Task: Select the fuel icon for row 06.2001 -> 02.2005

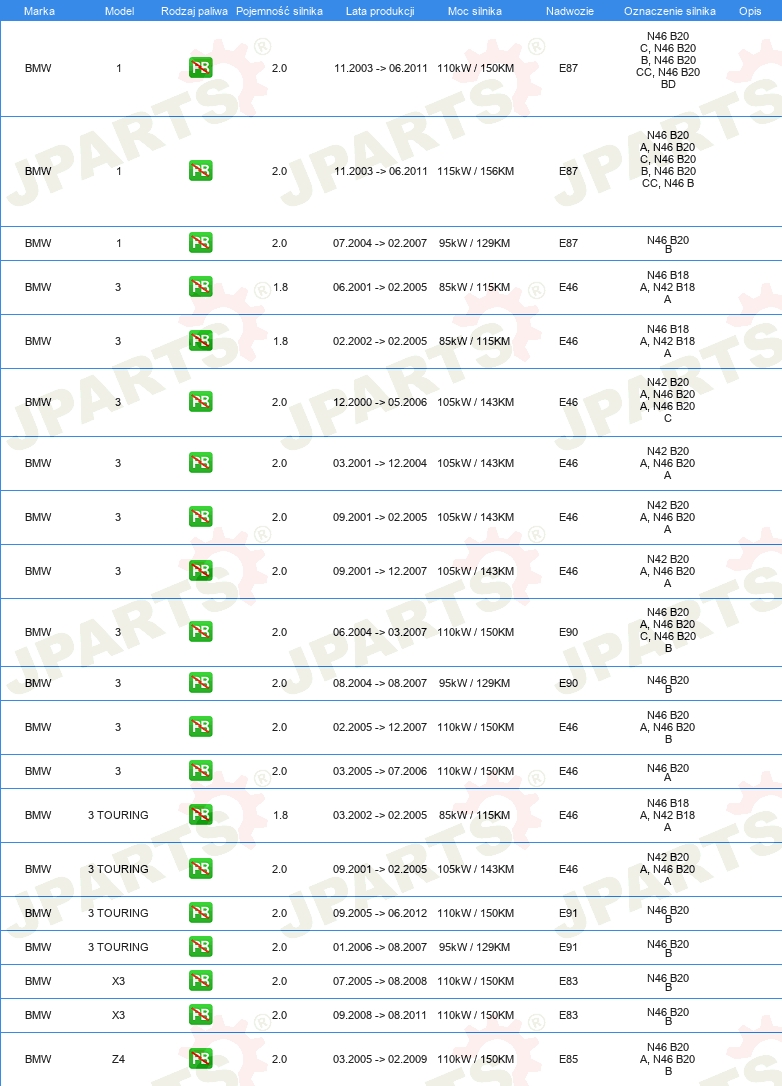Action: pos(201,287)
